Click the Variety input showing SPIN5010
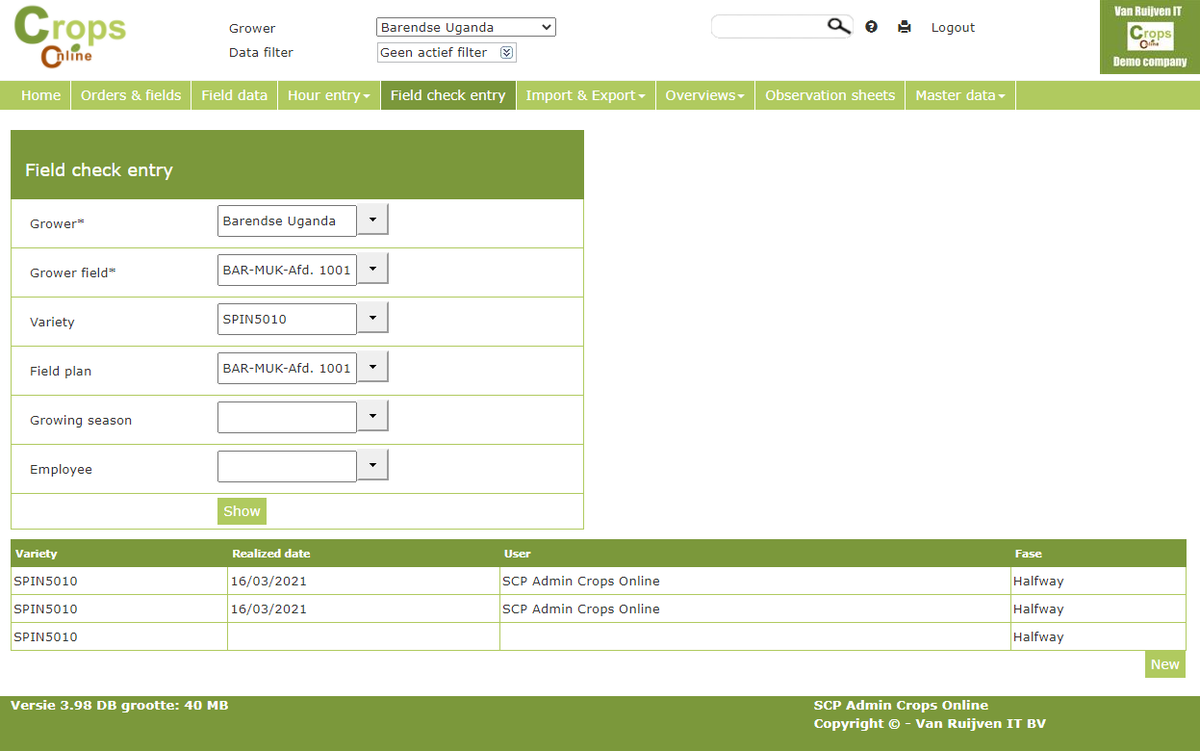Viewport: 1200px width, 751px height. point(287,319)
